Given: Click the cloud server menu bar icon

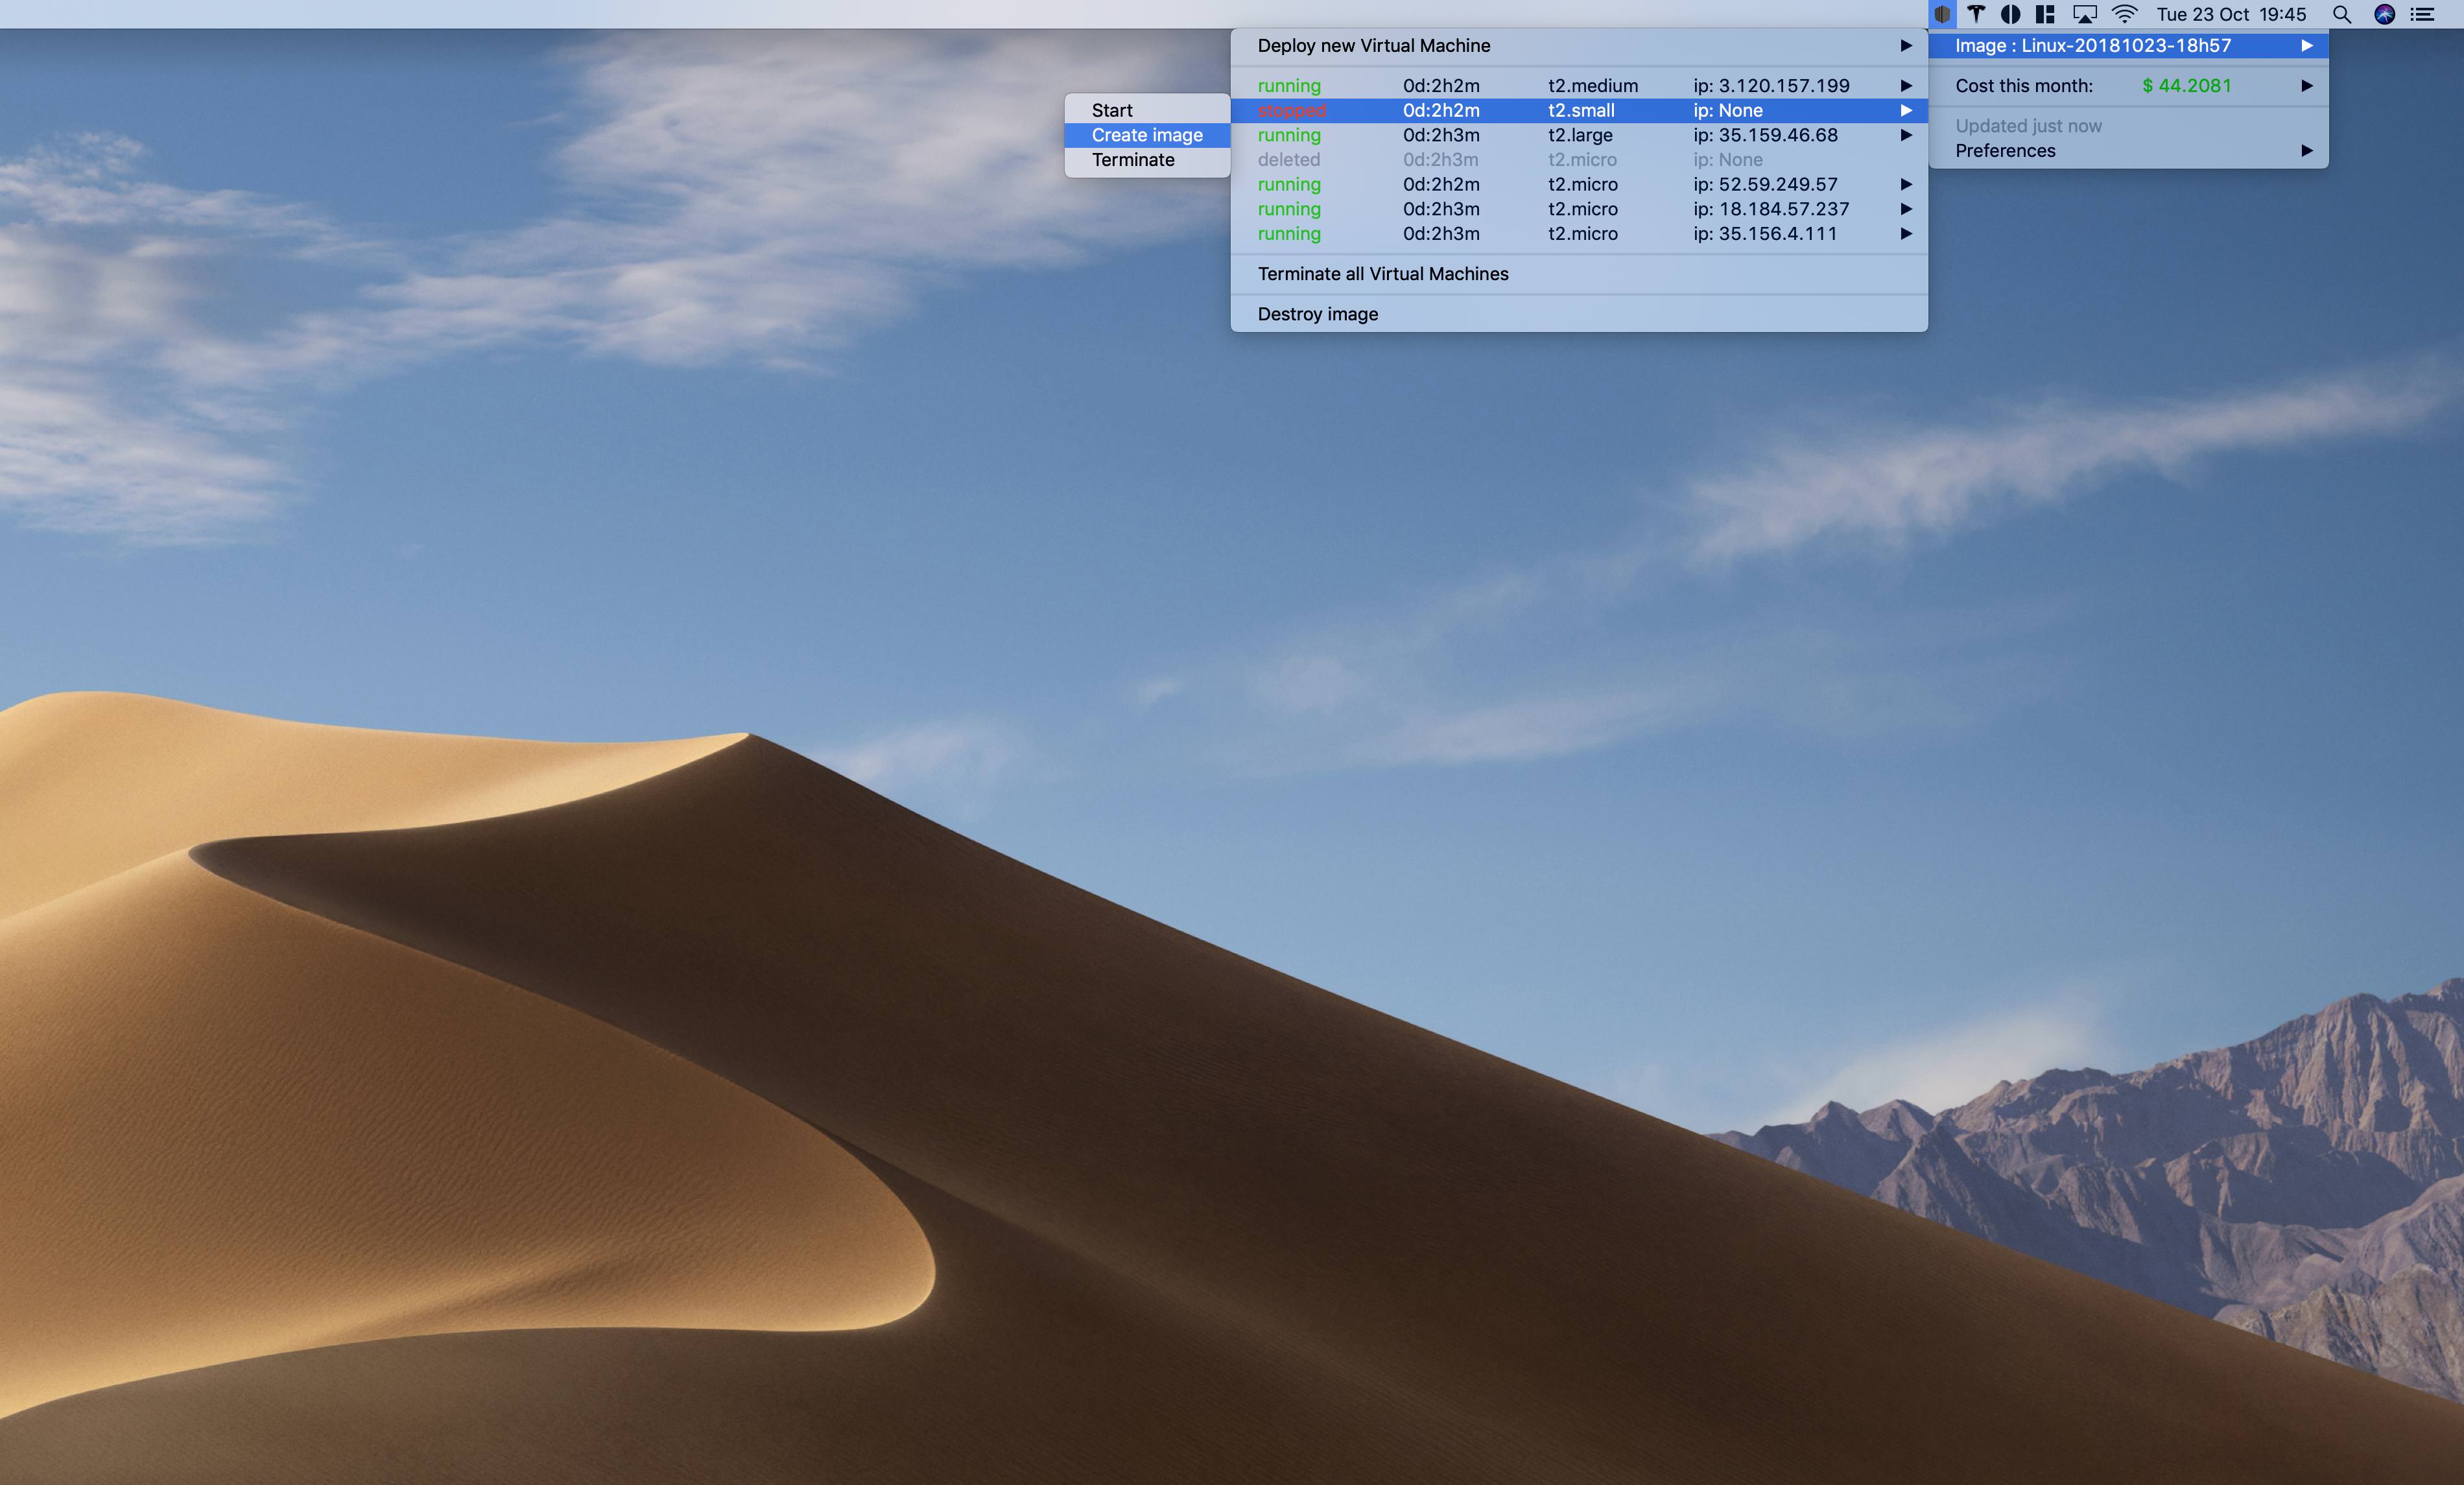Looking at the screenshot, I should pos(1941,14).
